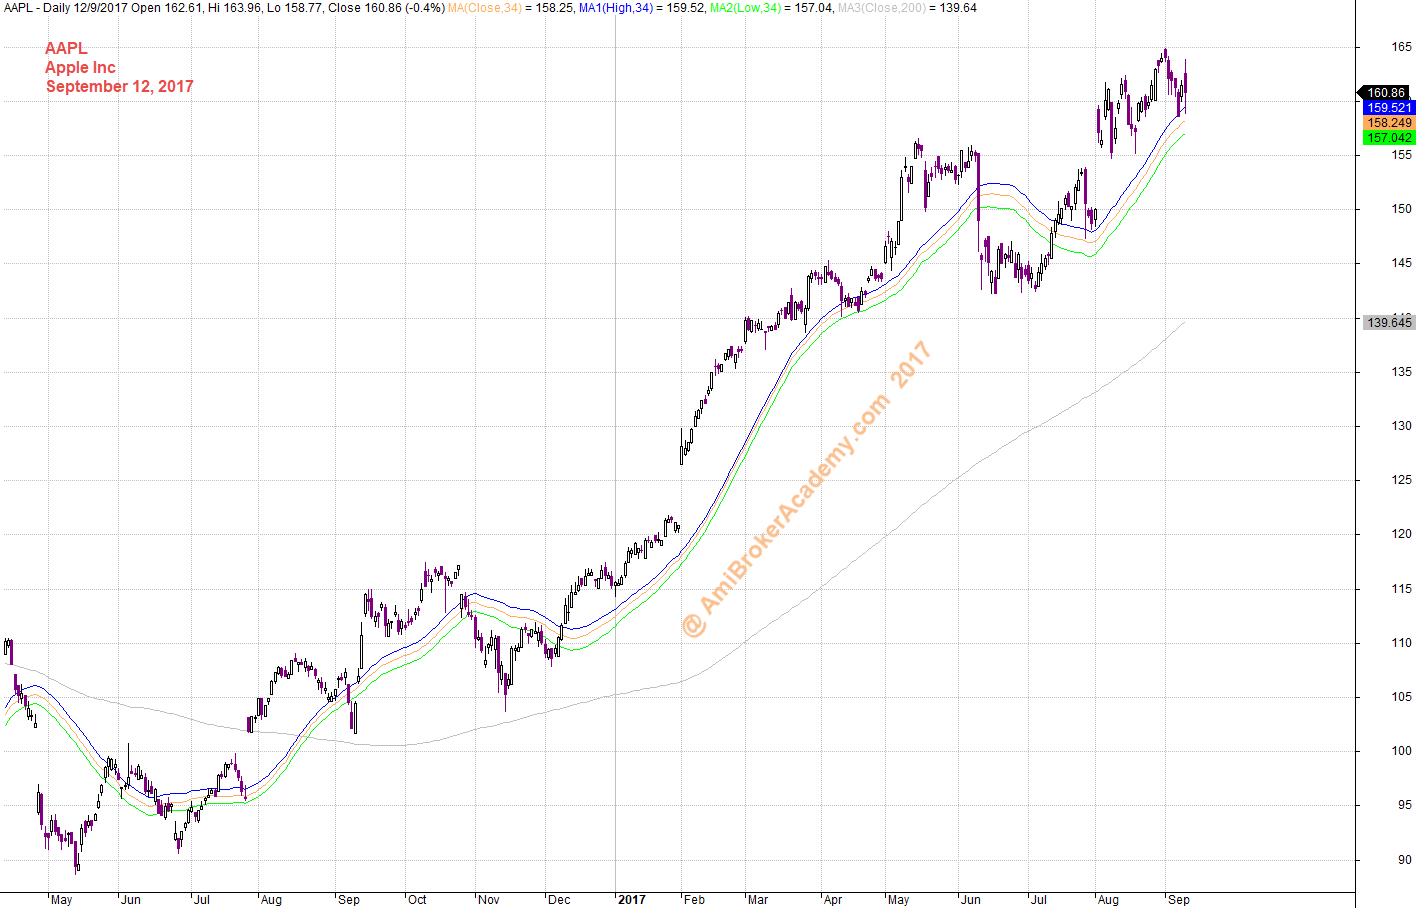Viewport: 1416px width, 908px height.
Task: Click the Aug label near right of time axis
Action: pyautogui.click(x=1108, y=900)
